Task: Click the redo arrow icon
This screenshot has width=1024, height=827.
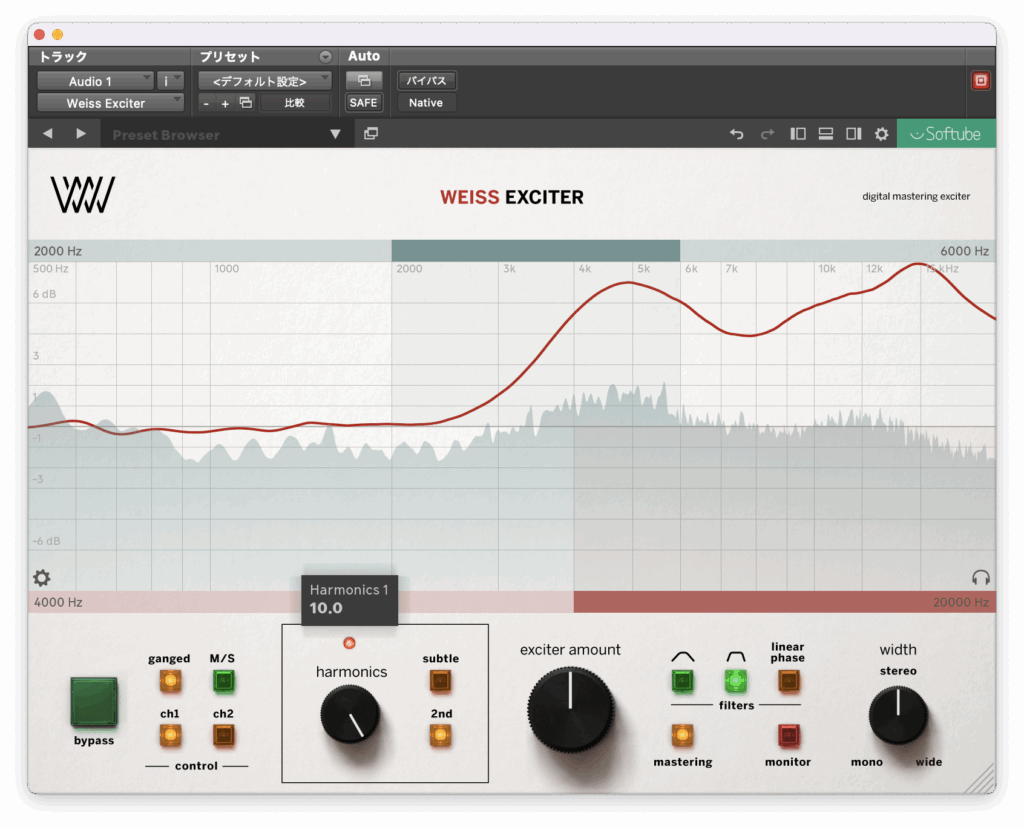Action: (x=767, y=134)
